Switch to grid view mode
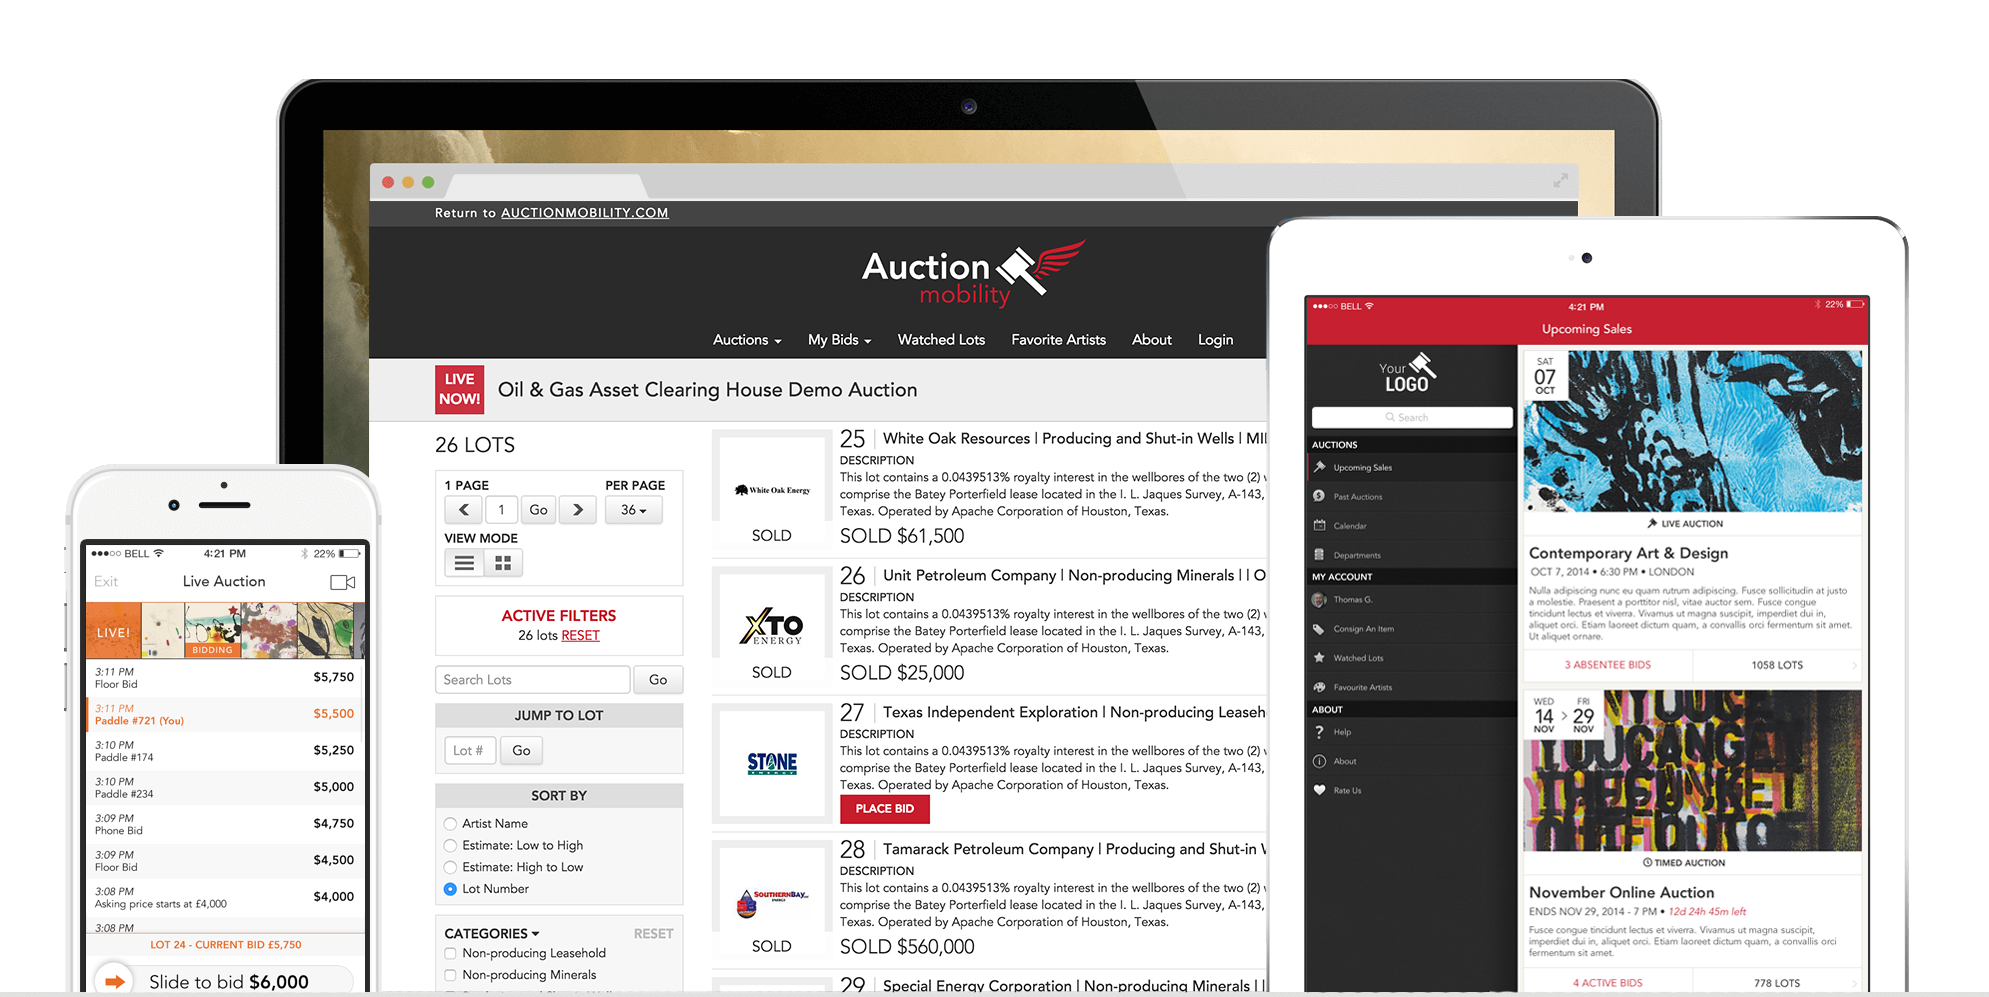The width and height of the screenshot is (1989, 997). (503, 563)
